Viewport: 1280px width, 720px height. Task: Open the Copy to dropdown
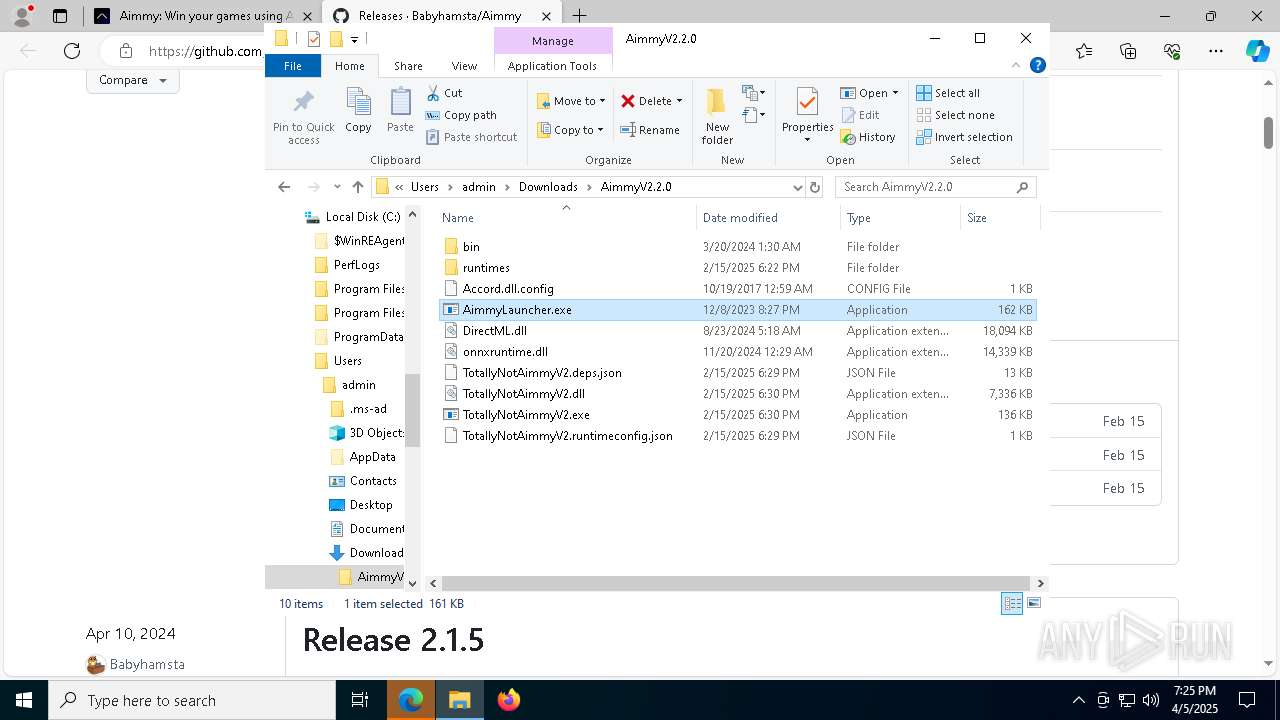point(571,130)
